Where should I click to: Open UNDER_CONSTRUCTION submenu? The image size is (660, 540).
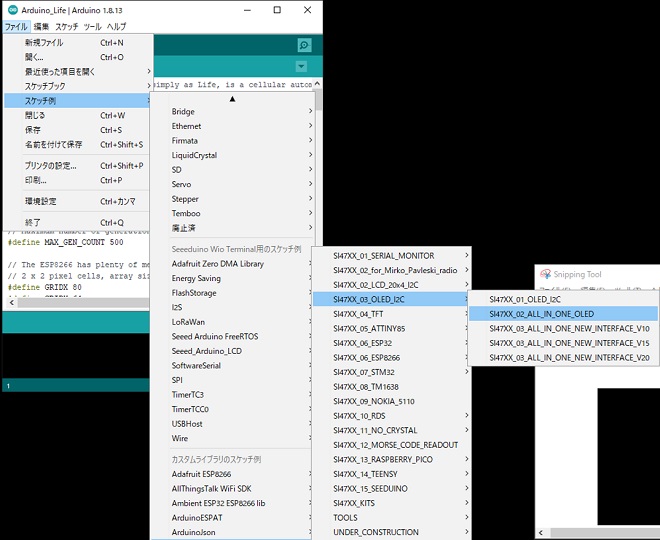pyautogui.click(x=391, y=532)
